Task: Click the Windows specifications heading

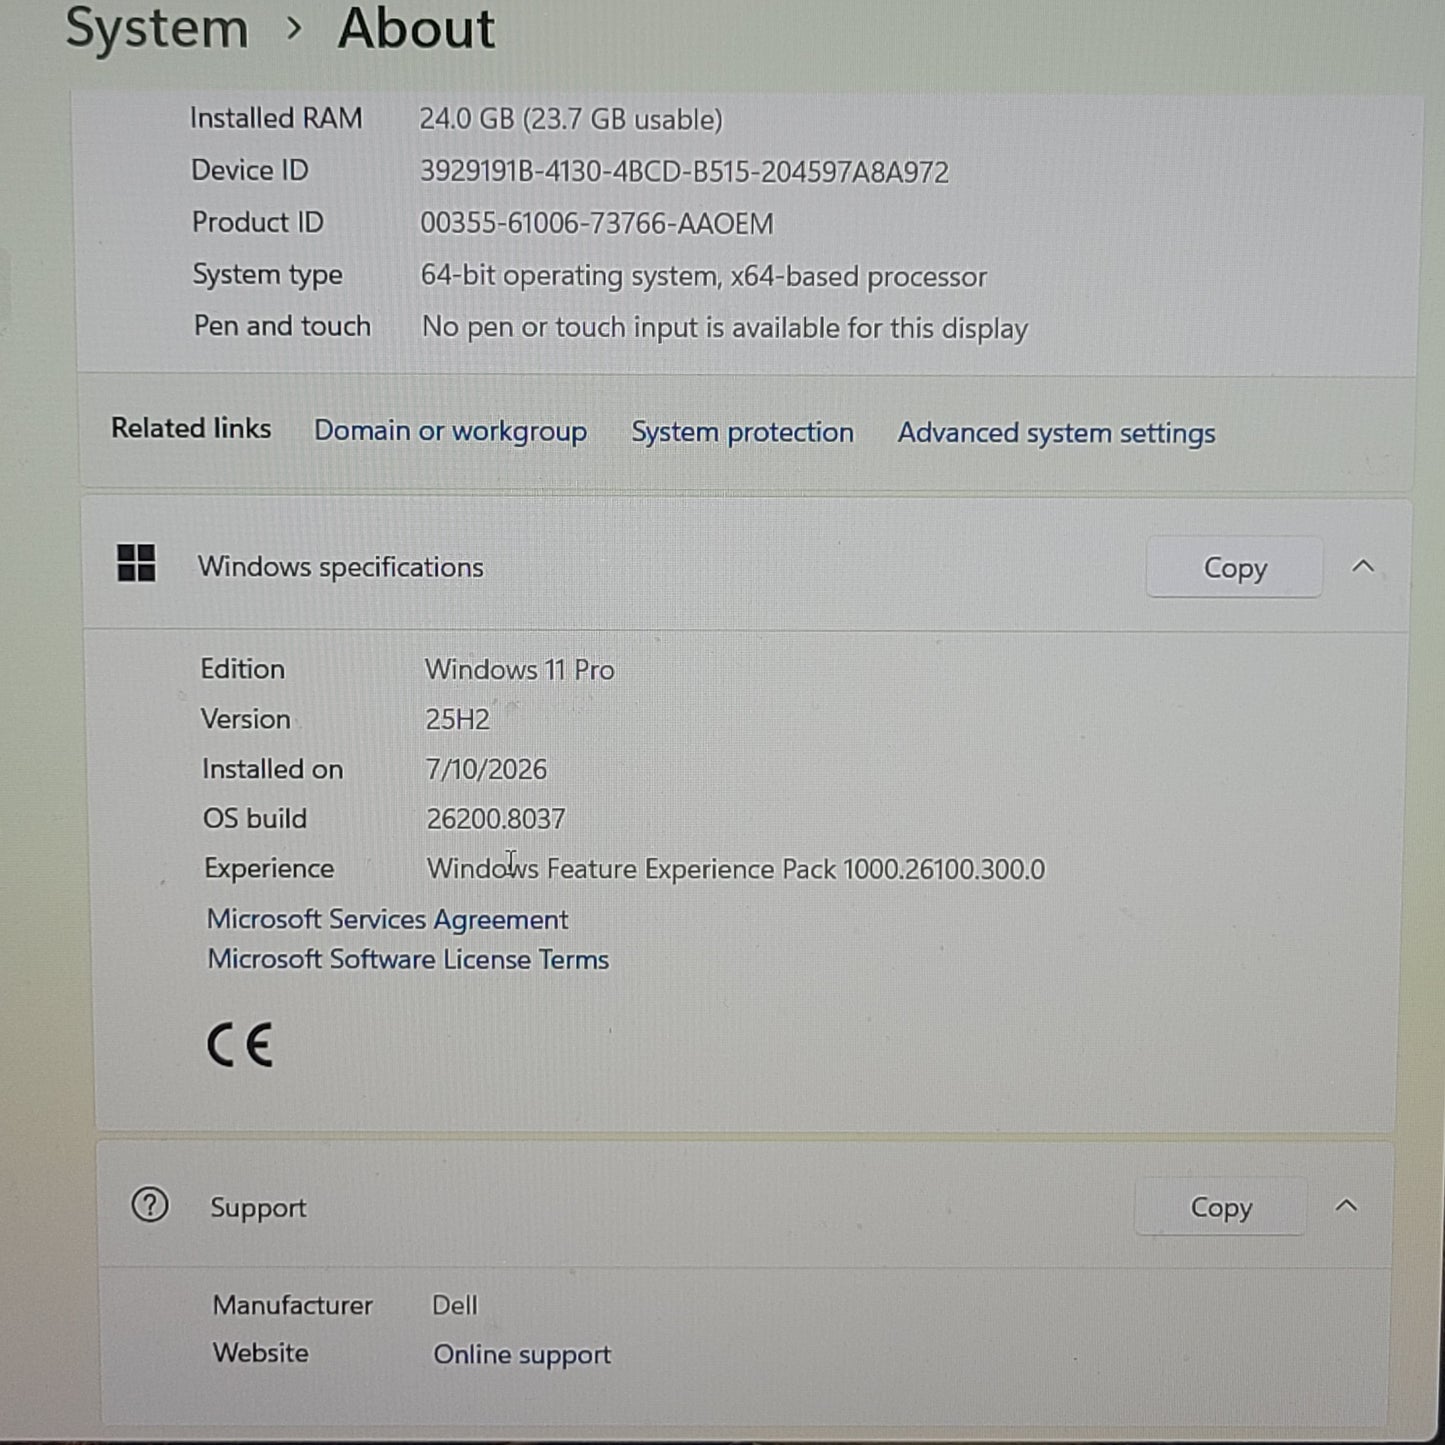Action: [x=341, y=567]
